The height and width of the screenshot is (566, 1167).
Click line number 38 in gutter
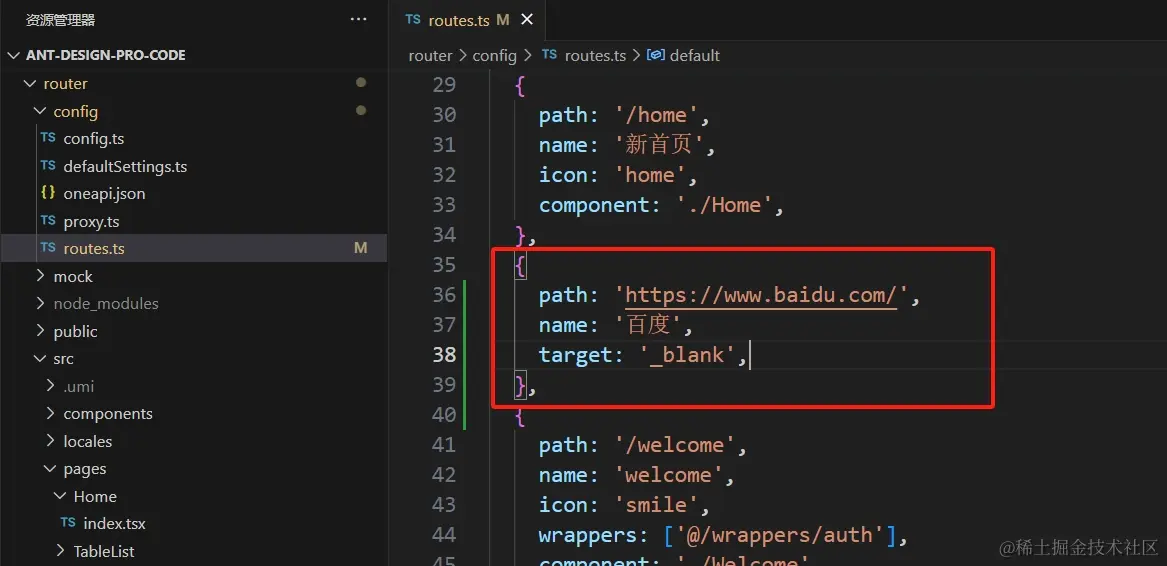(444, 355)
